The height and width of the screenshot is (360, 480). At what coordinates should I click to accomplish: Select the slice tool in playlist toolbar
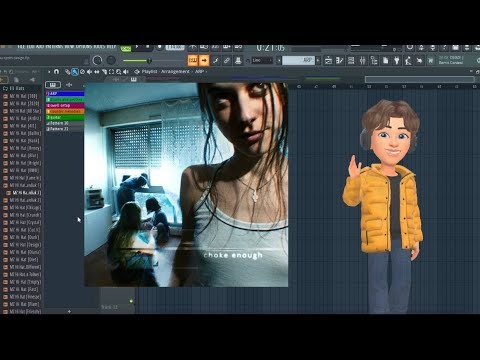tap(104, 72)
